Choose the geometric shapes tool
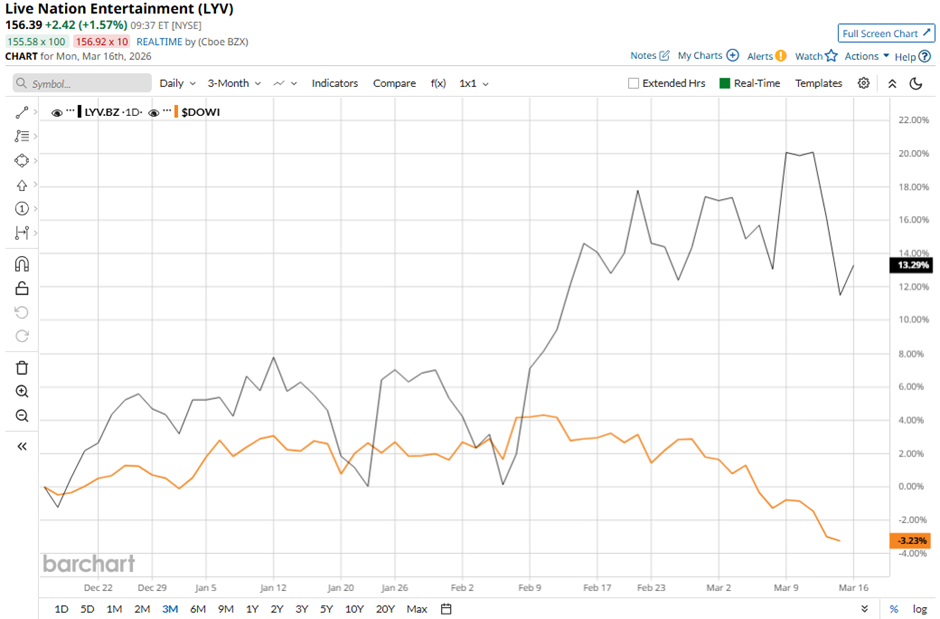Screen dimensions: 940x619 tap(22, 161)
